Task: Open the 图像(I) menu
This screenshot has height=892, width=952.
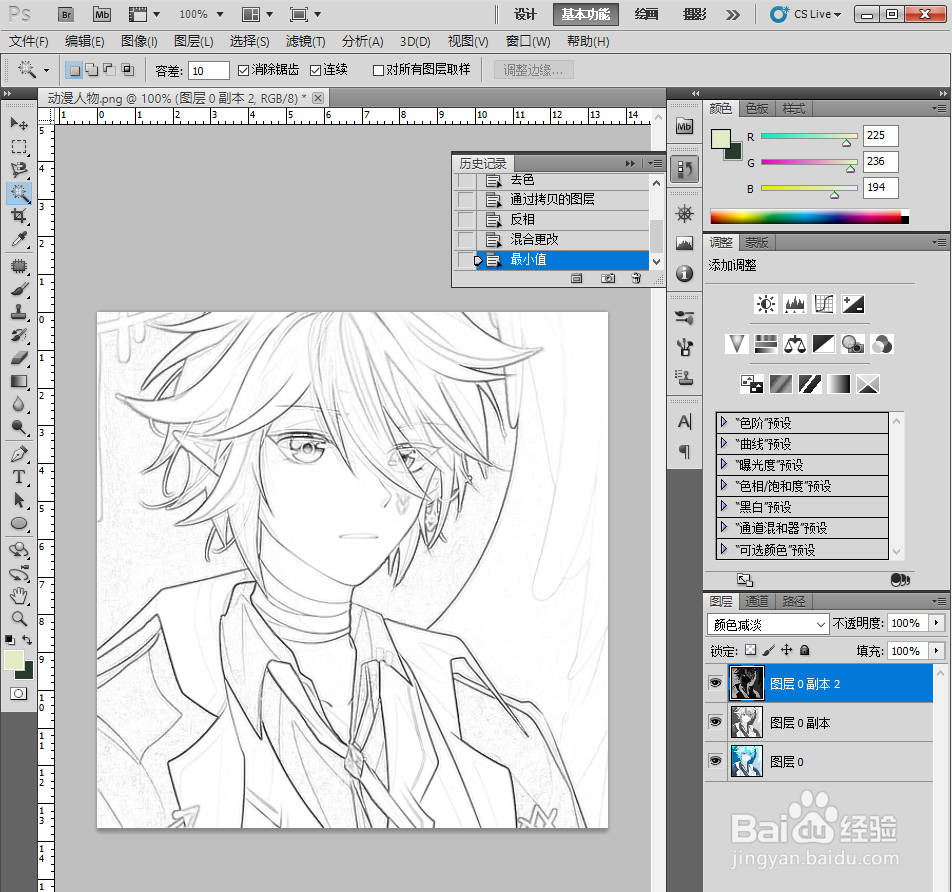Action: (139, 41)
